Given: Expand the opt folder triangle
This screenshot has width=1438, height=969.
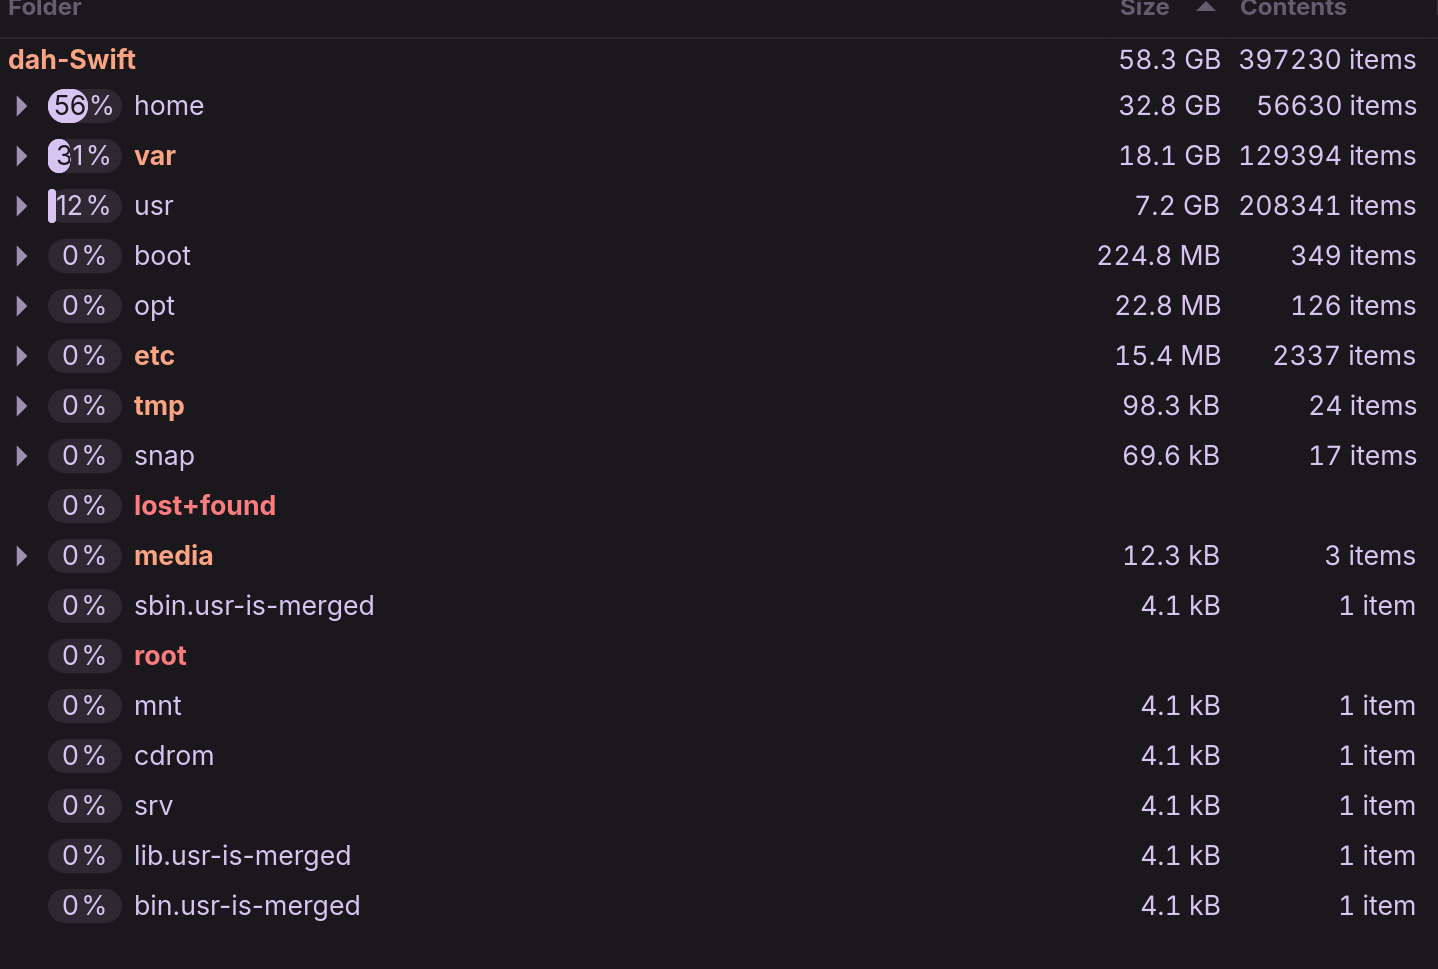Looking at the screenshot, I should (22, 306).
